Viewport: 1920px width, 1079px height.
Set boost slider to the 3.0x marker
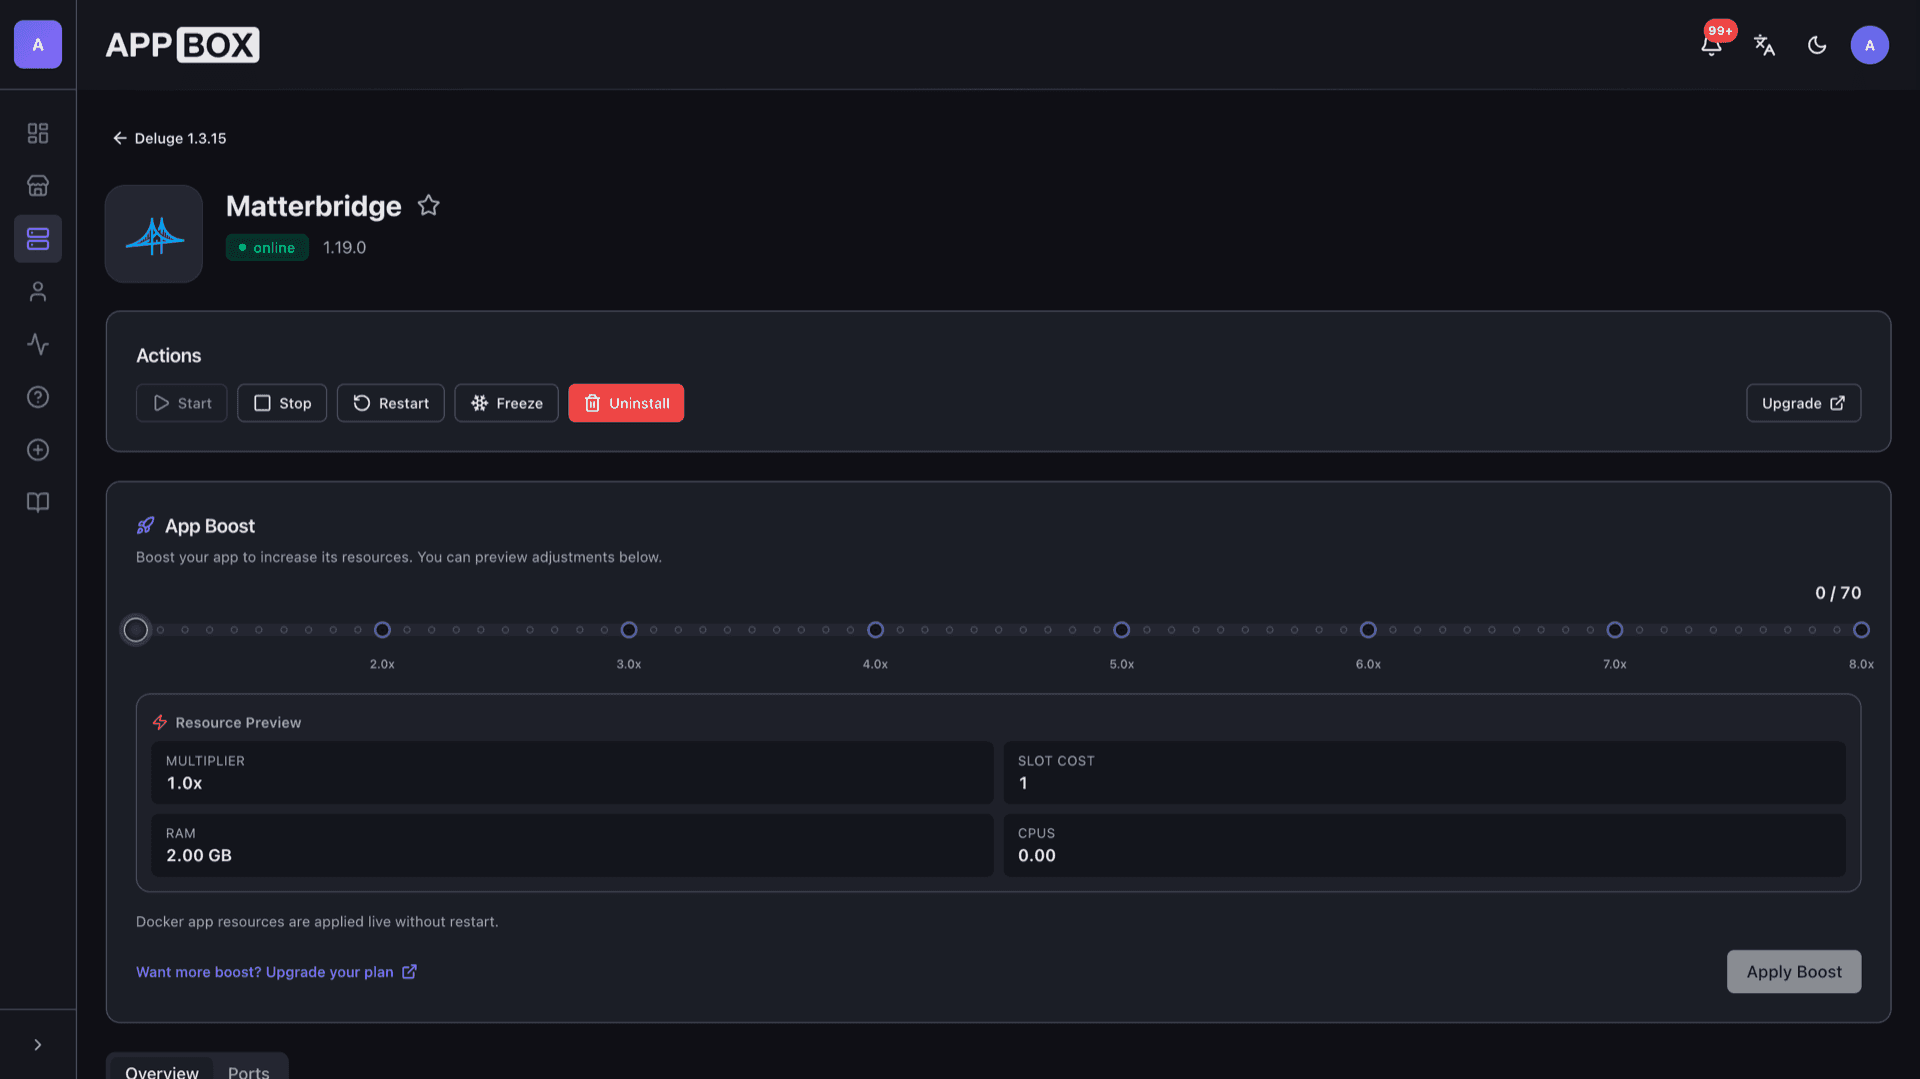[629, 630]
